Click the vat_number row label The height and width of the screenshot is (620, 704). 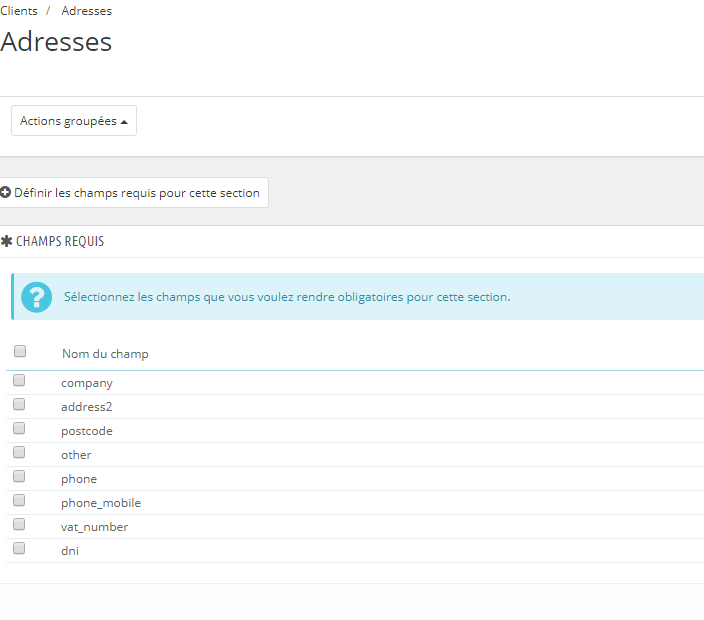(x=94, y=527)
